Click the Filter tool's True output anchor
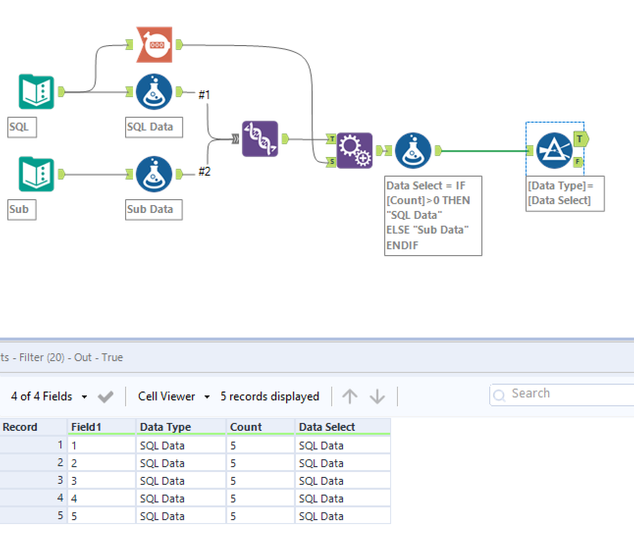The image size is (634, 551). pos(581,139)
